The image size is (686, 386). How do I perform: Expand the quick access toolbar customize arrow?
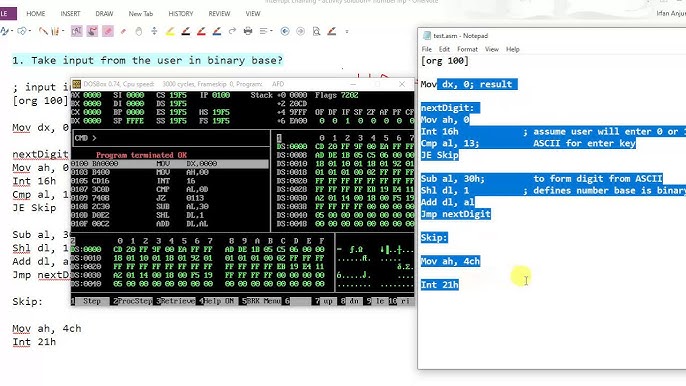pyautogui.click(x=347, y=32)
